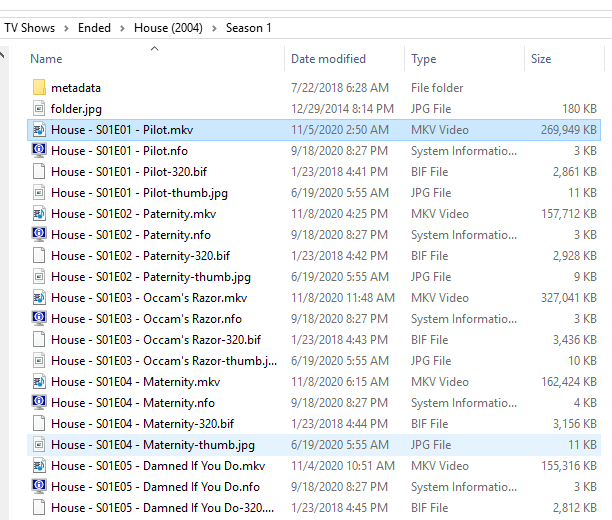Sort files by the Name column header
Viewport: 612px width, 520px height.
point(47,60)
